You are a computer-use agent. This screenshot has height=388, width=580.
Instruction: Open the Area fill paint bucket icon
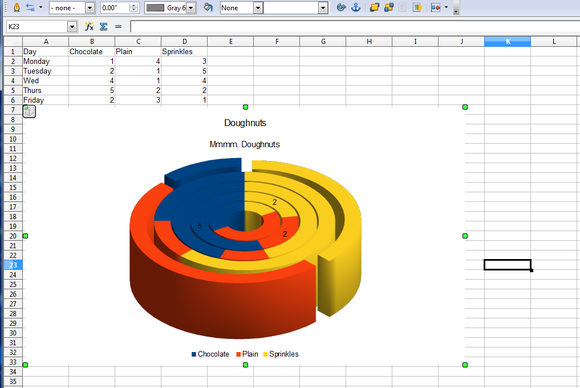click(208, 7)
